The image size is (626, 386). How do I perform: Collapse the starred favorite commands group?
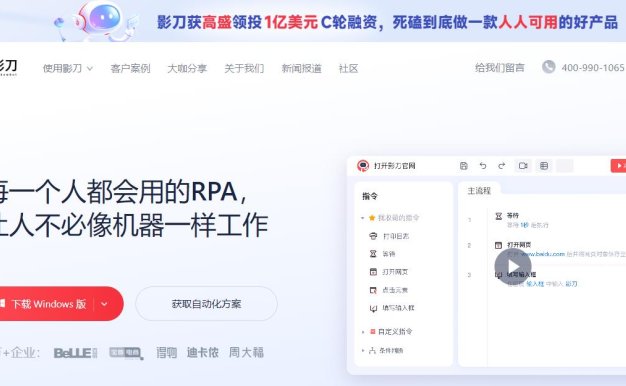[363, 218]
